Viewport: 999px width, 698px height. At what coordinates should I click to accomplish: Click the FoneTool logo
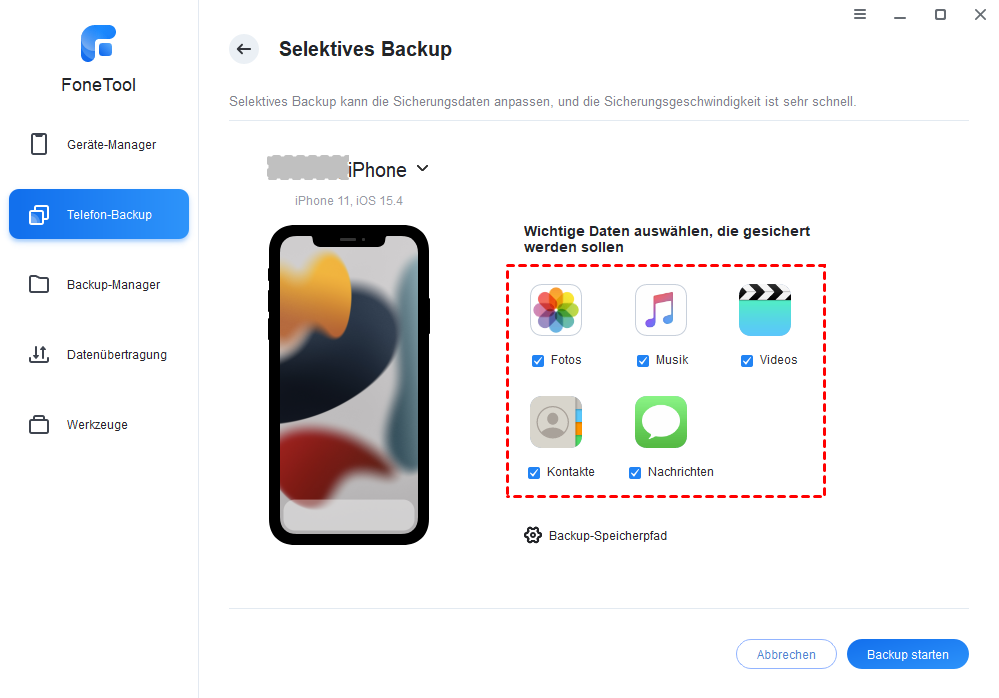point(99,44)
